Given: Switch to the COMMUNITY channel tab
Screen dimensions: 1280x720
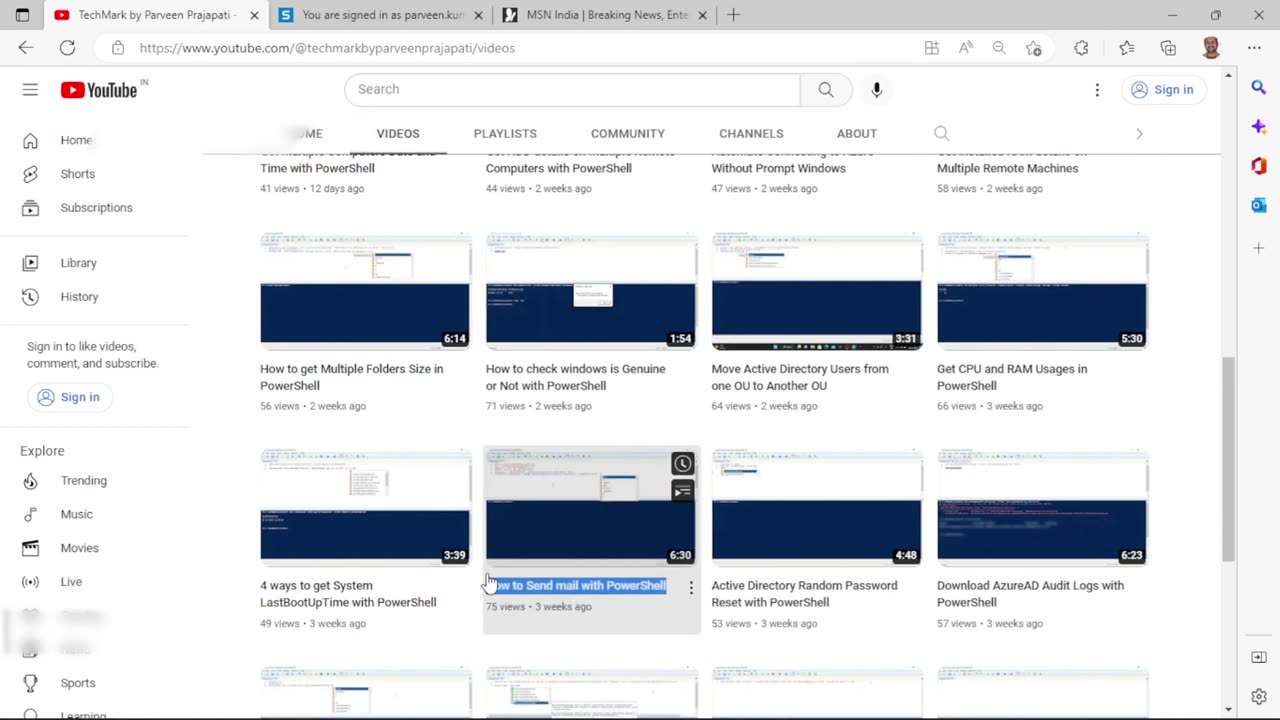Looking at the screenshot, I should (x=627, y=133).
